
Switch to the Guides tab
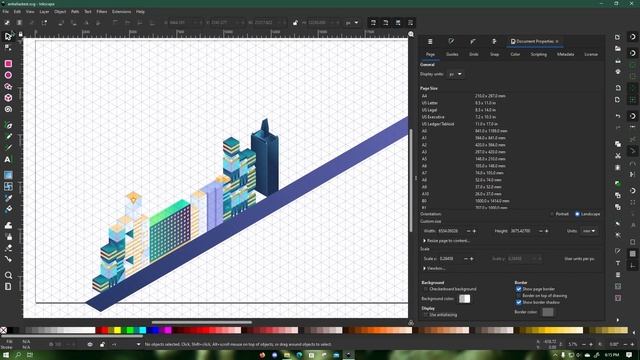pyautogui.click(x=452, y=54)
